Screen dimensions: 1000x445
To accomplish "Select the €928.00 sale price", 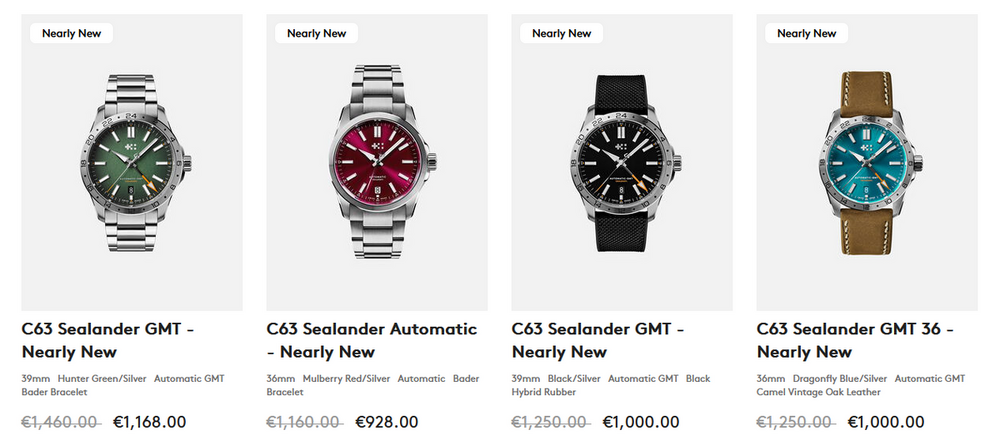I will pos(387,422).
